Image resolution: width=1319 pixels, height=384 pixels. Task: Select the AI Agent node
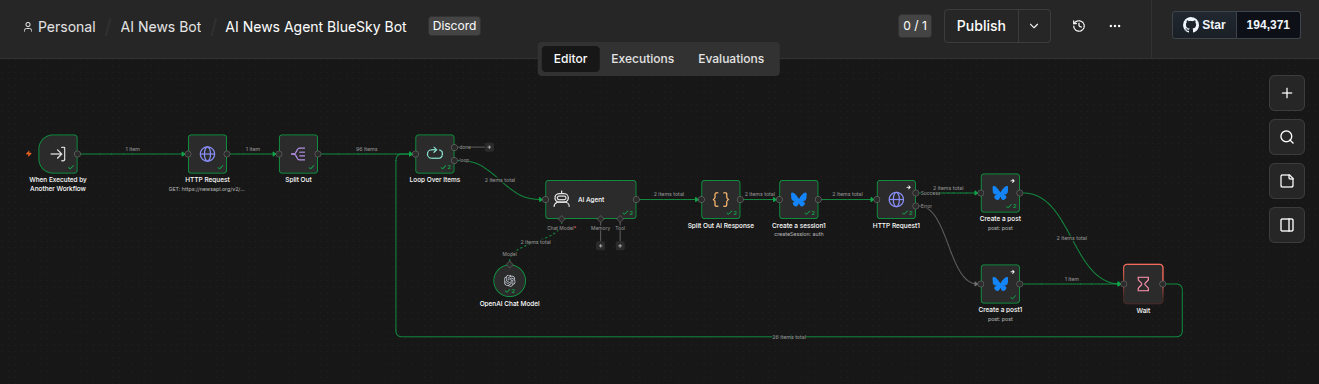click(591, 199)
